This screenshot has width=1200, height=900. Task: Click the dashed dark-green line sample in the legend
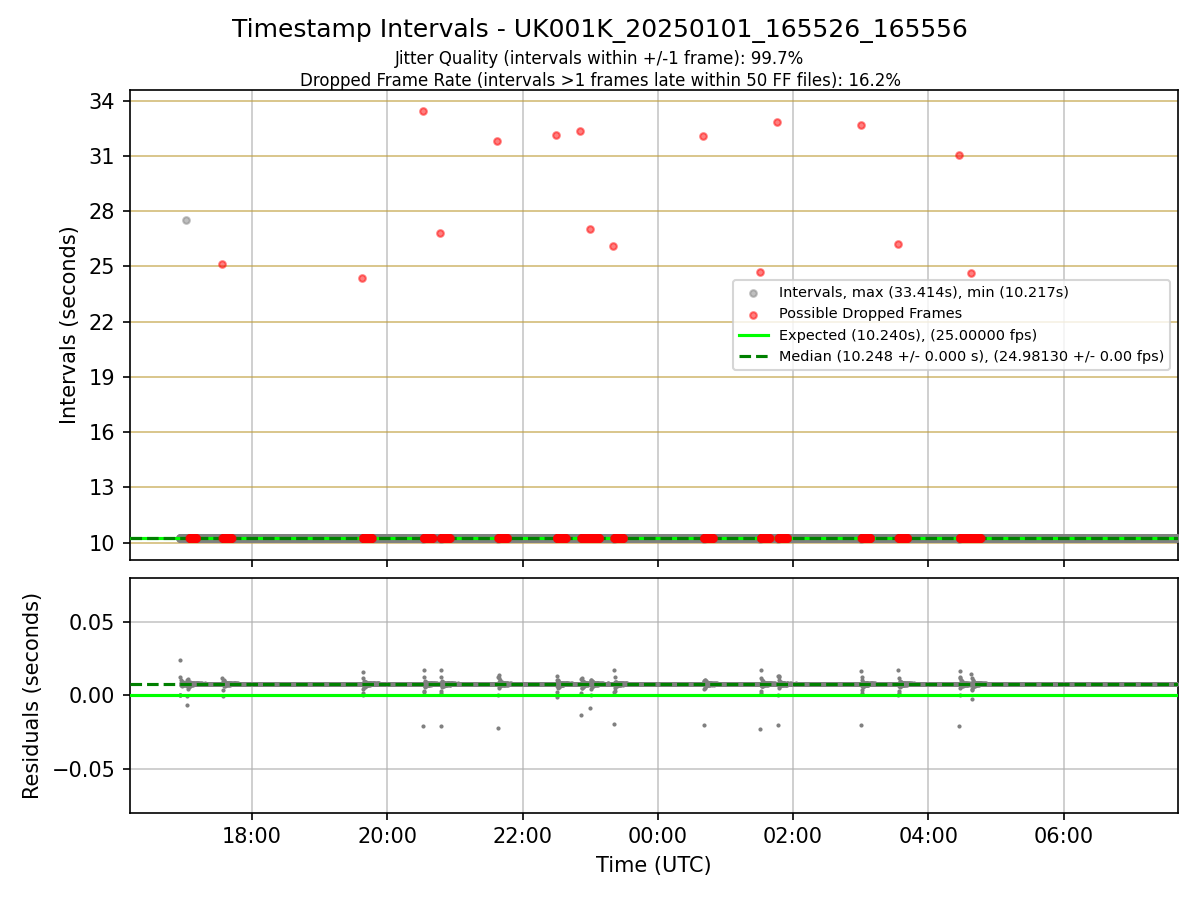coord(753,356)
